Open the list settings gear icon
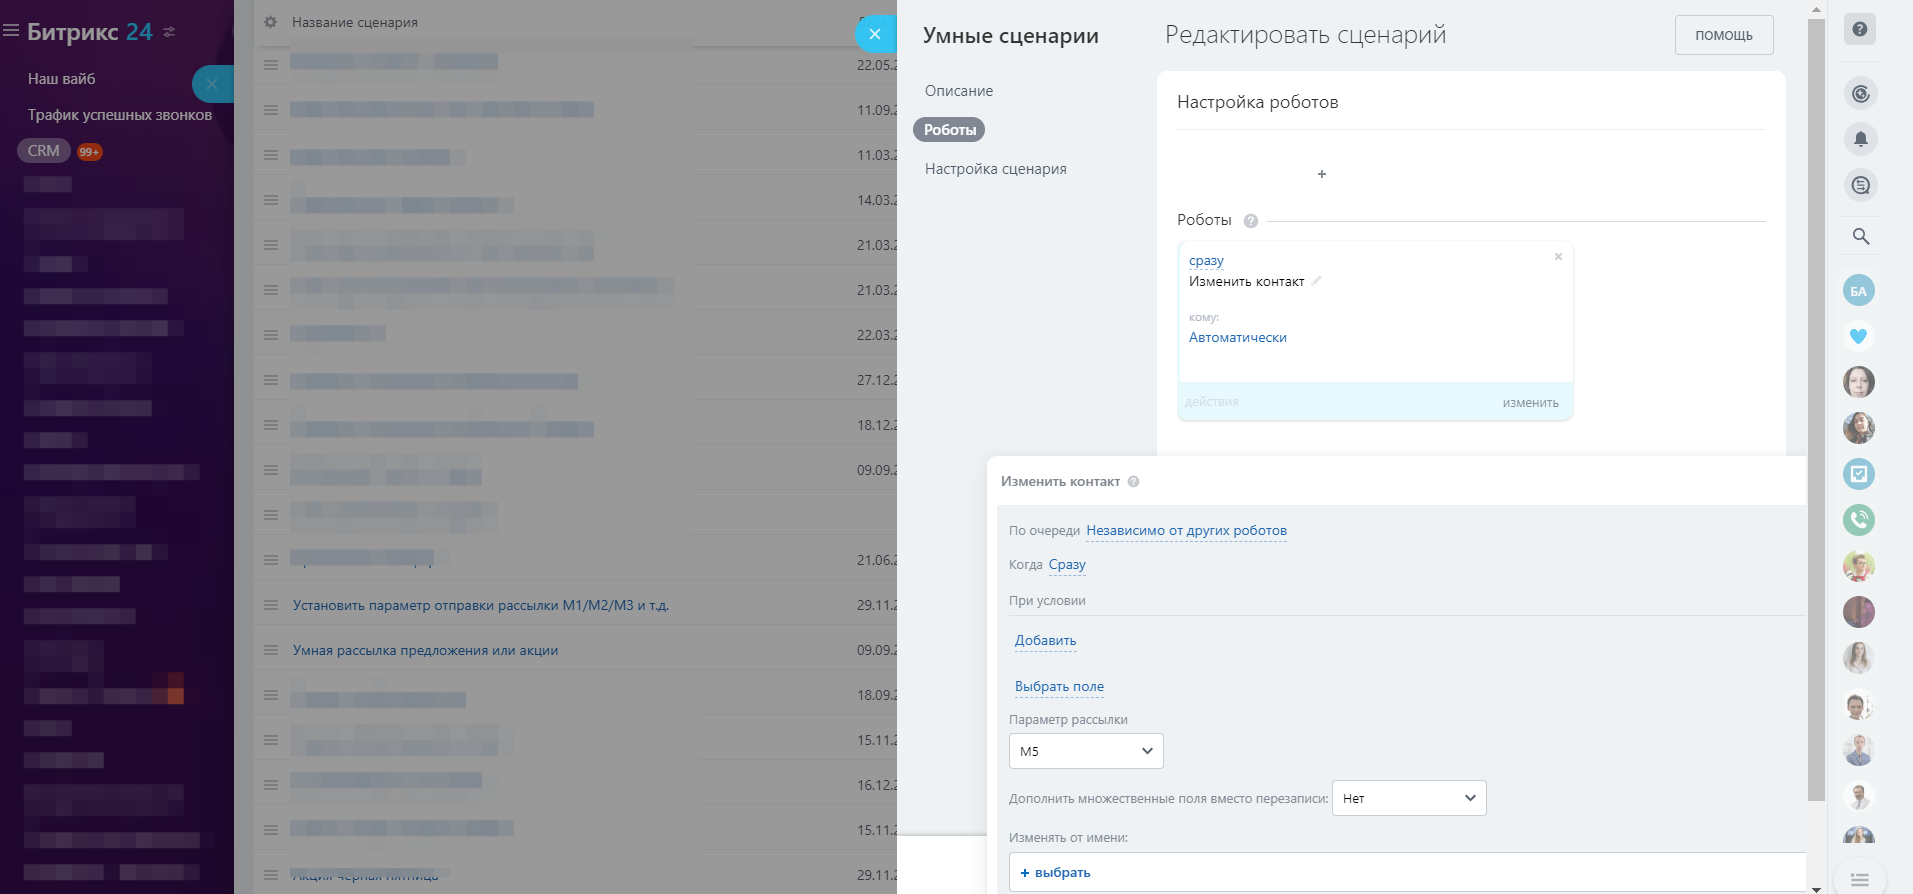This screenshot has width=1913, height=894. click(x=270, y=22)
